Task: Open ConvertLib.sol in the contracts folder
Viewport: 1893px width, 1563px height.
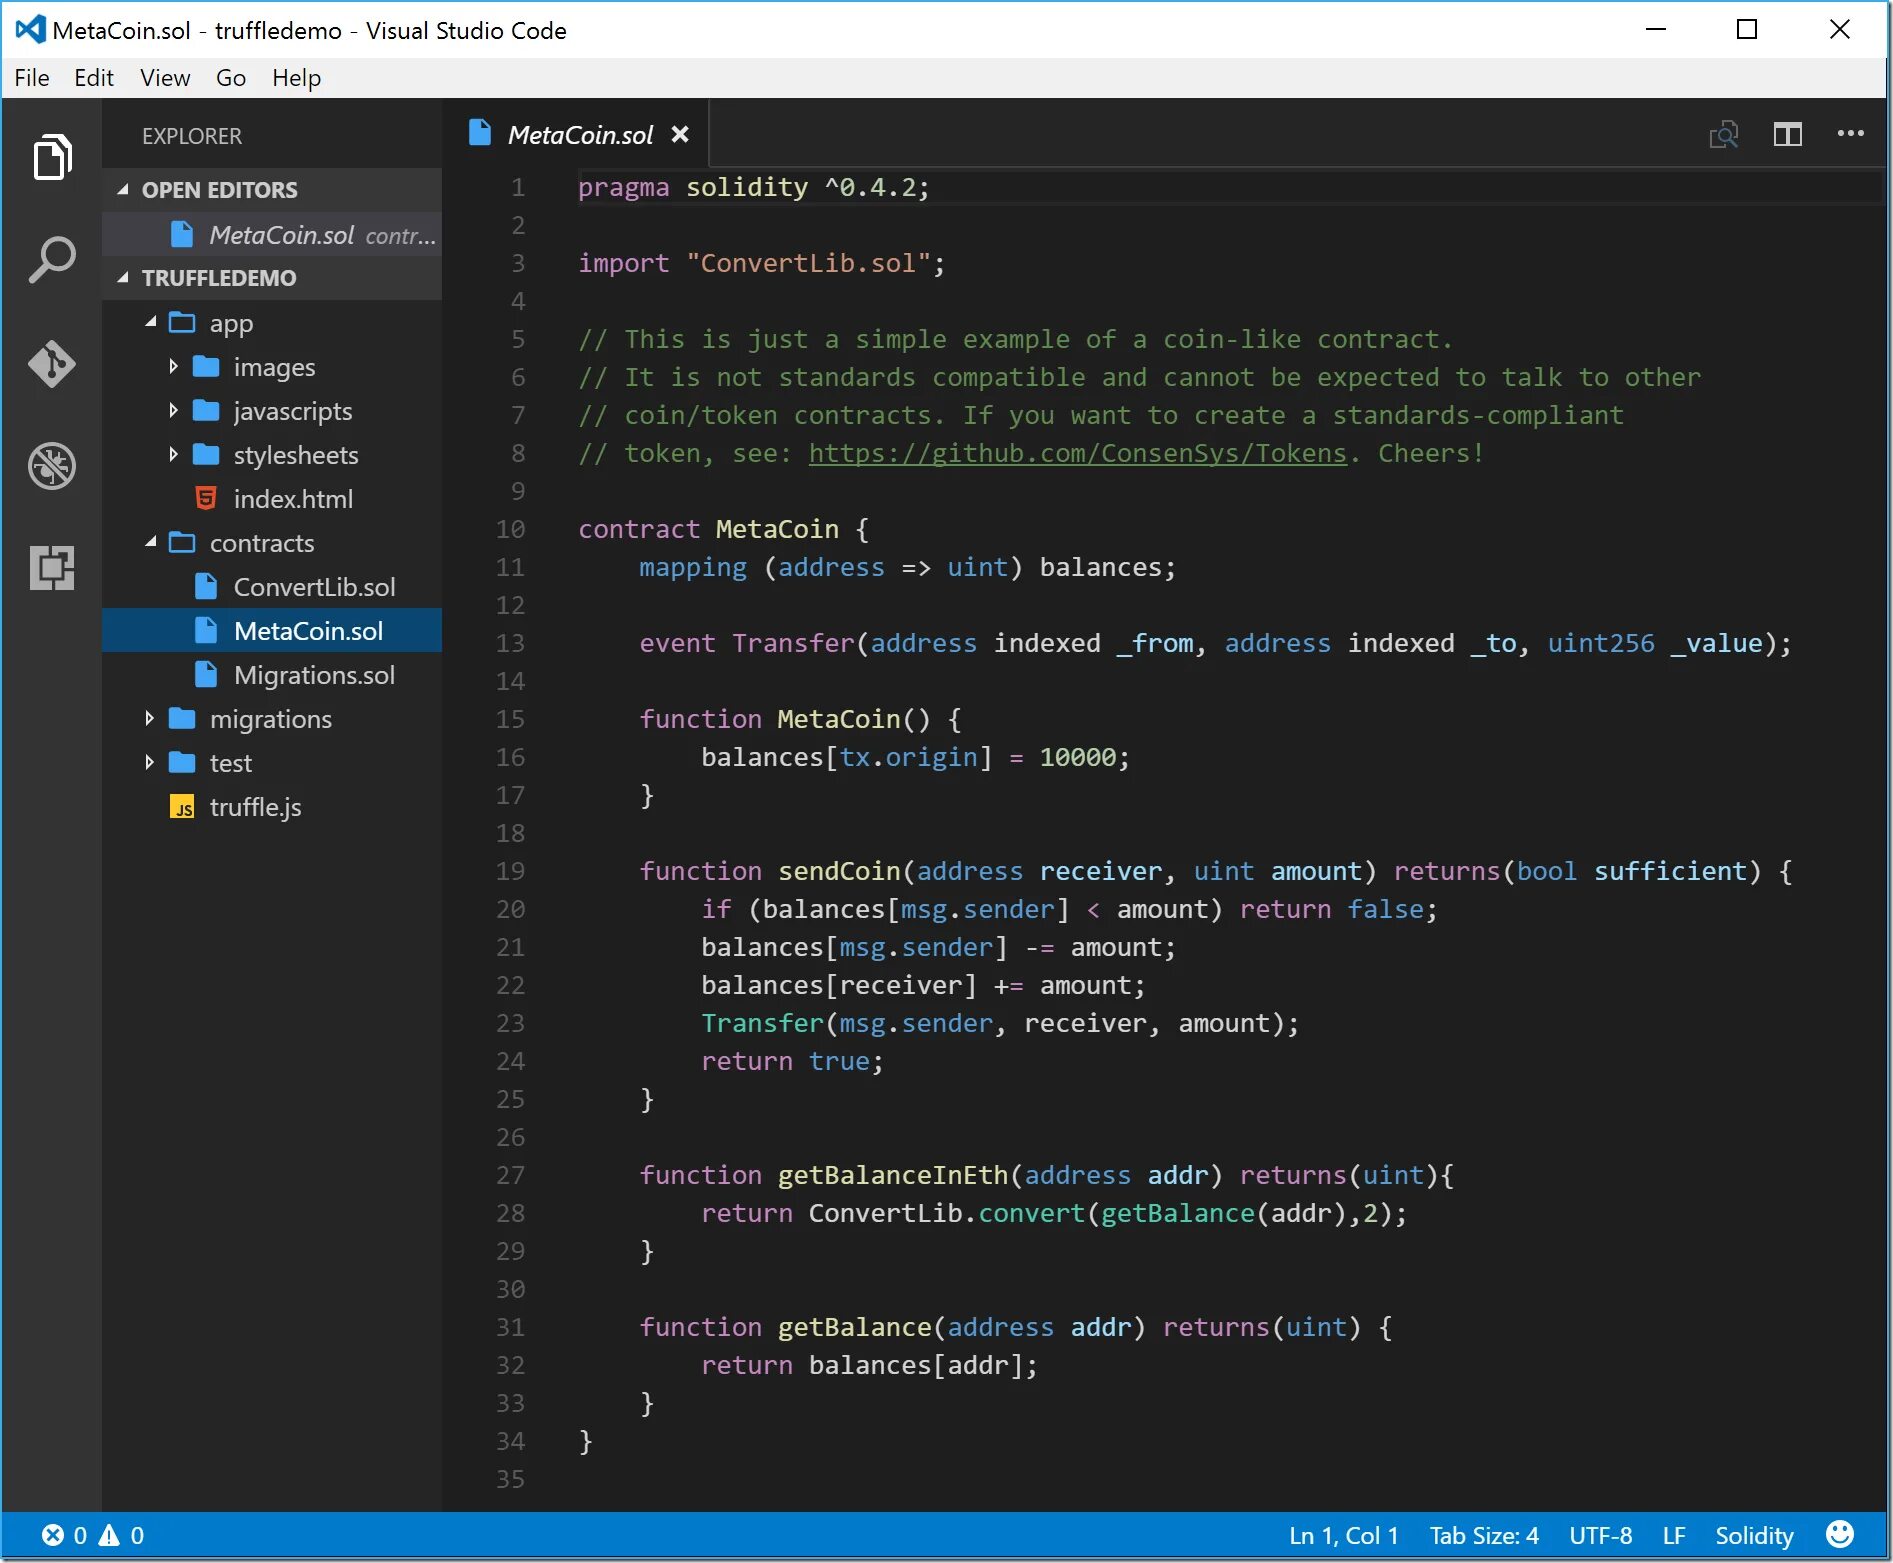Action: click(x=272, y=586)
